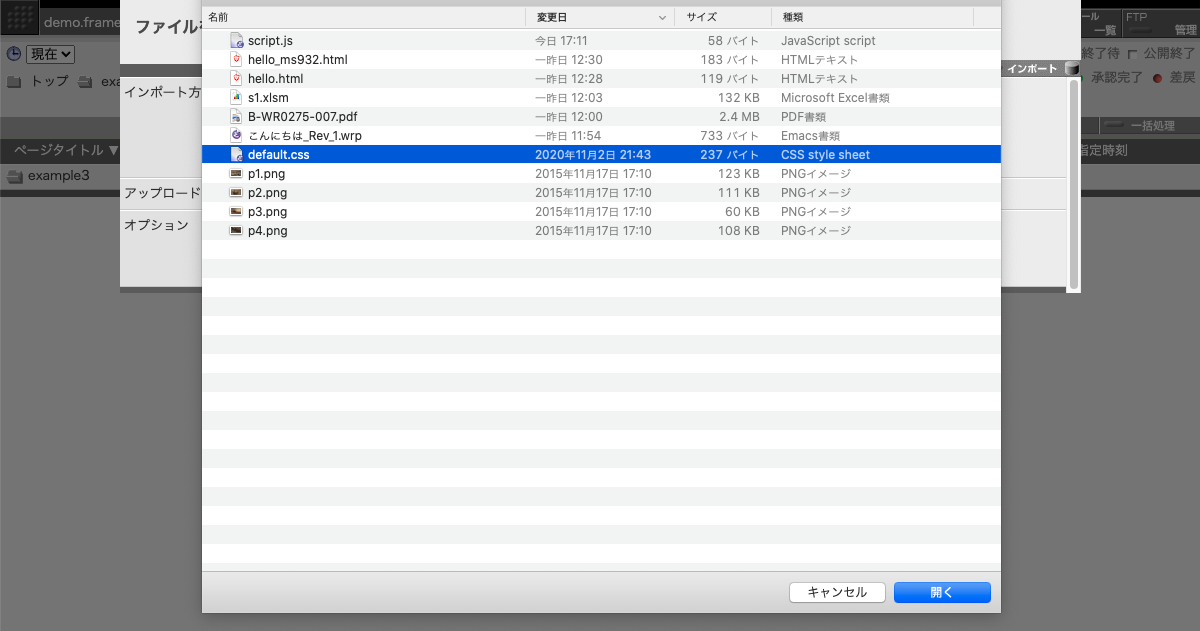1200x631 pixels.
Task: Toggle the 公開終了 checkbox
Action: 1133,54
